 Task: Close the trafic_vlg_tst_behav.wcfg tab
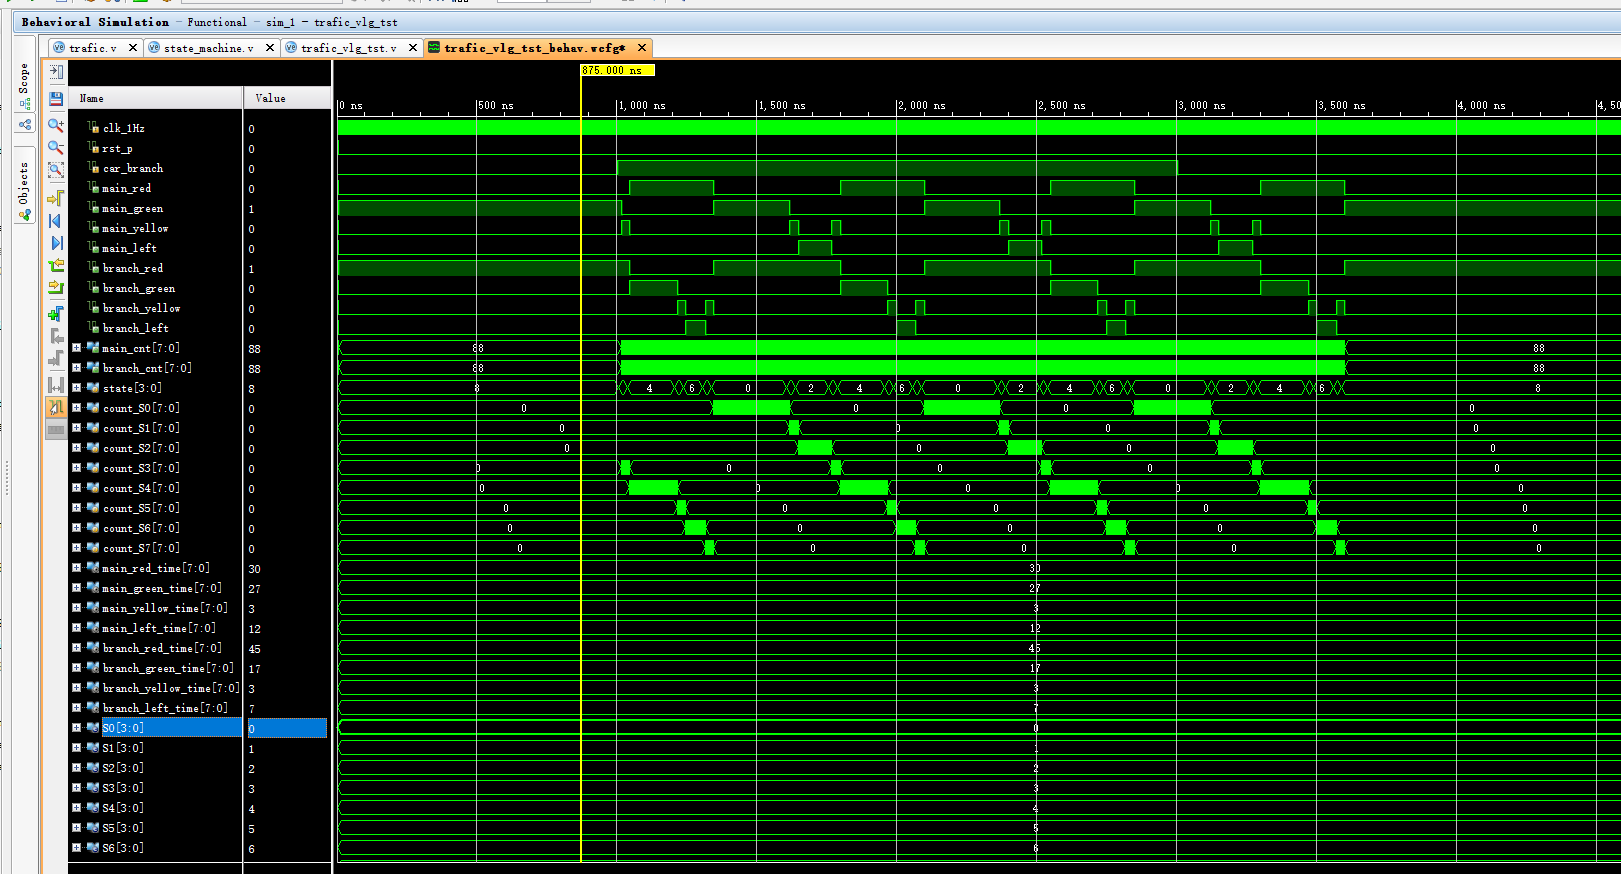click(x=642, y=48)
